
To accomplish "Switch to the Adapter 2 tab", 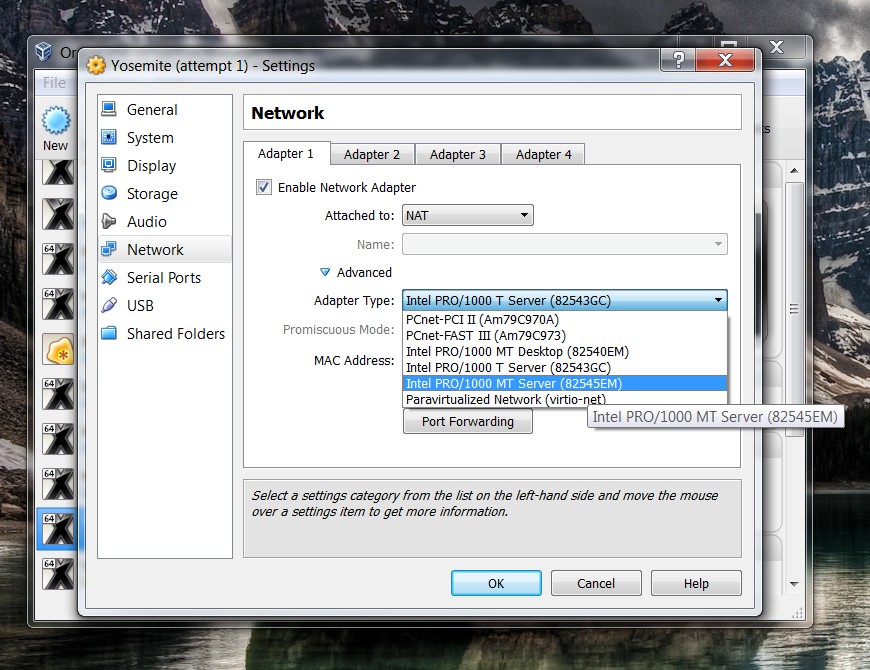I will pyautogui.click(x=372, y=154).
